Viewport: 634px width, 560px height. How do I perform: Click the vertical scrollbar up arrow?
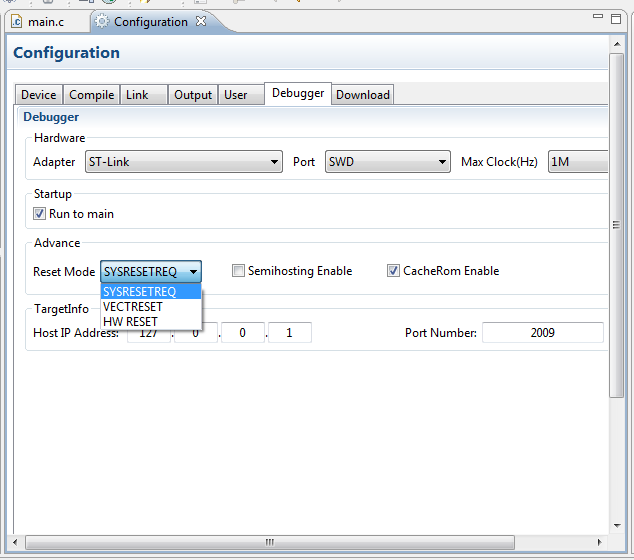[617, 44]
